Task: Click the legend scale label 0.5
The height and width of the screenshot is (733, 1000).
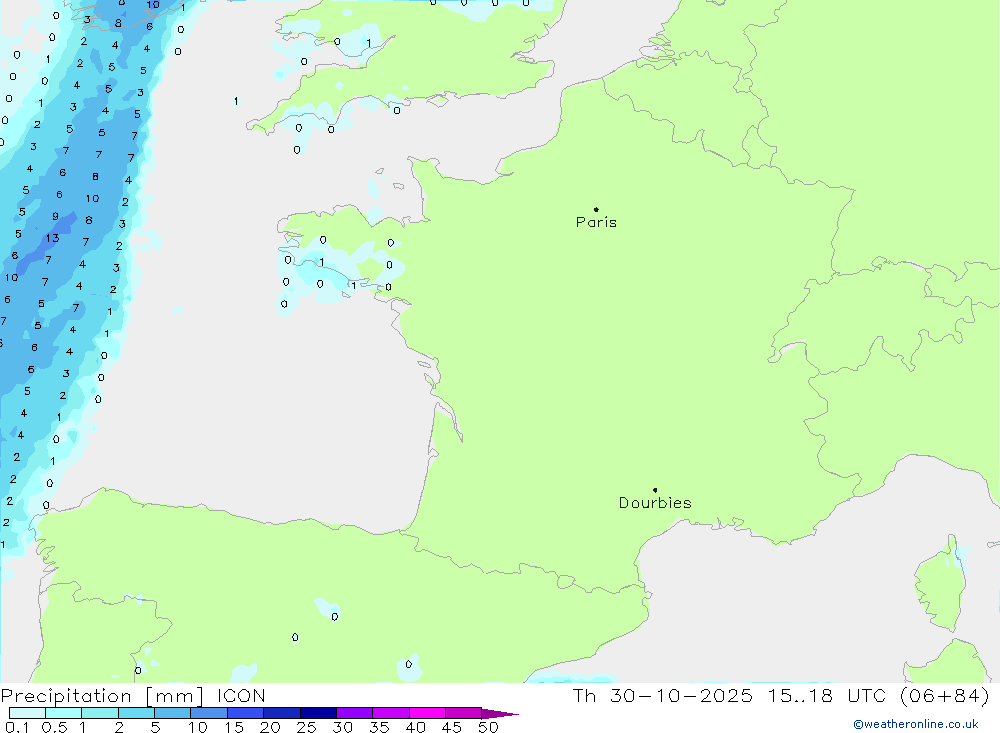Action: click(54, 727)
